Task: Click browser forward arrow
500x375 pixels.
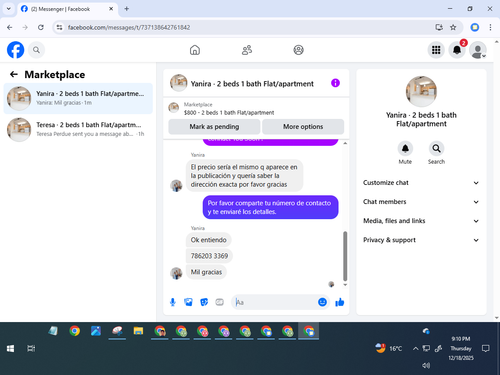Action: tap(25, 27)
